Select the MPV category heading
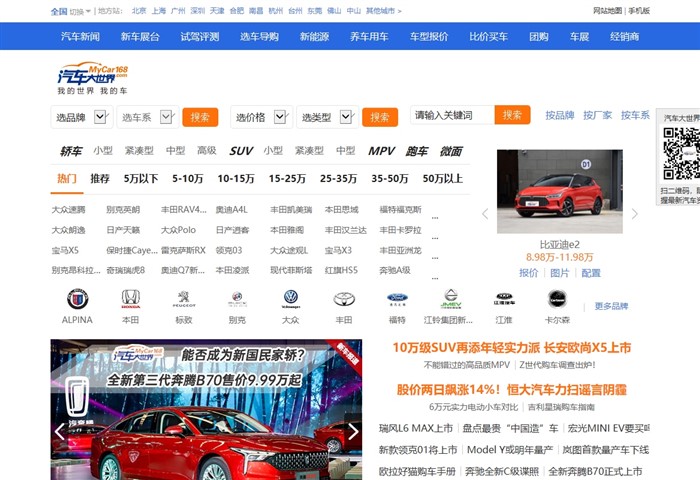 381,151
